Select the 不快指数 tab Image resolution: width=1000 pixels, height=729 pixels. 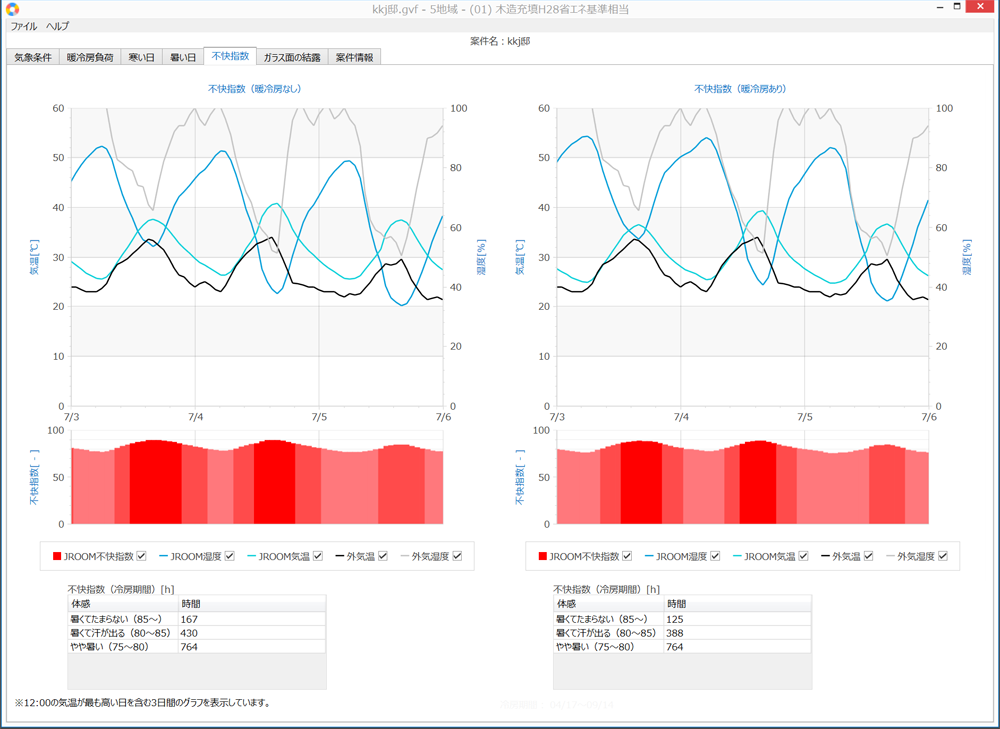click(230, 55)
